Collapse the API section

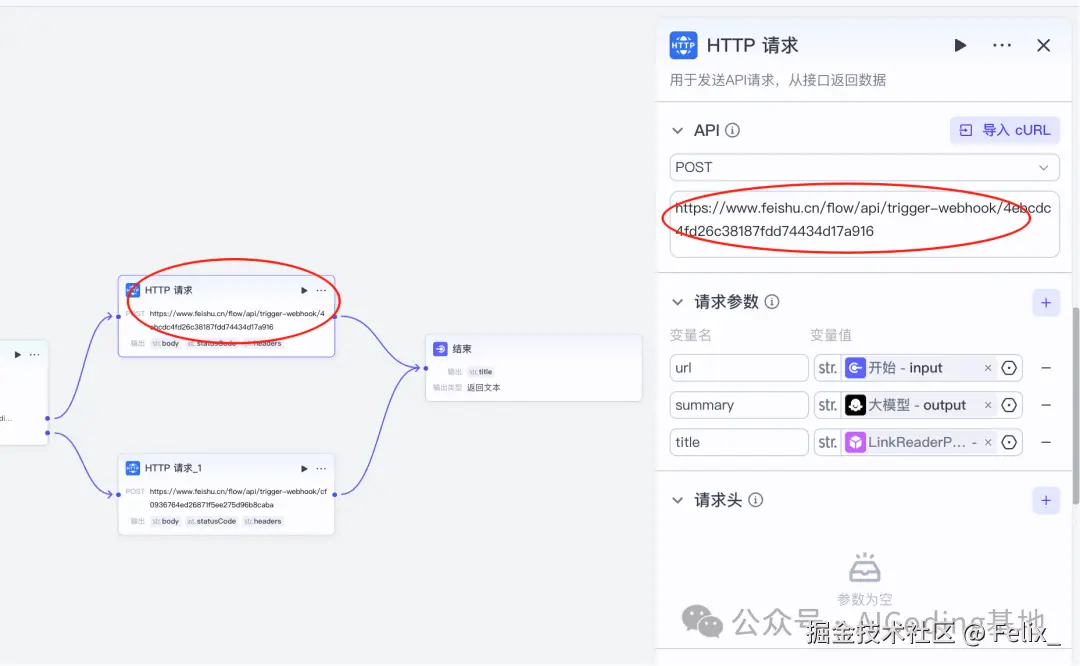tap(678, 130)
